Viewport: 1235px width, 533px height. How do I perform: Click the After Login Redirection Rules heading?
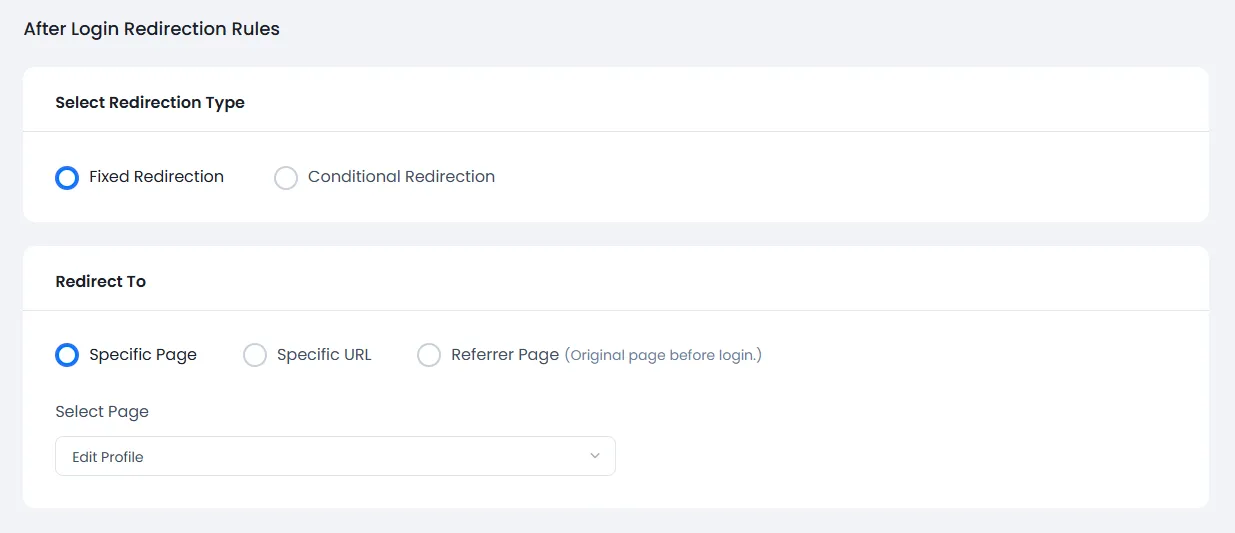click(x=152, y=29)
